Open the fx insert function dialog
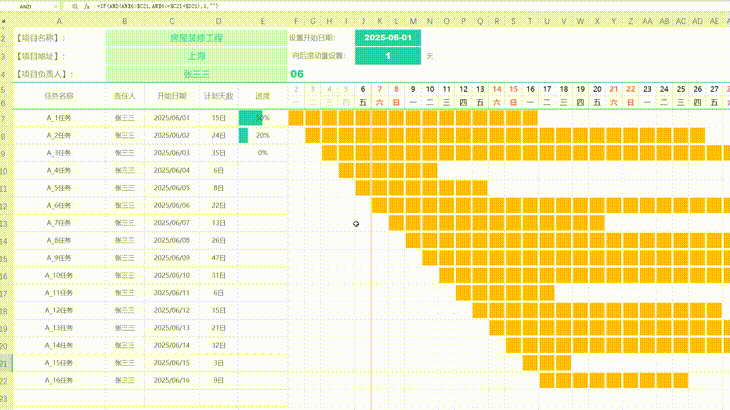This screenshot has width=730, height=410. click(x=87, y=7)
